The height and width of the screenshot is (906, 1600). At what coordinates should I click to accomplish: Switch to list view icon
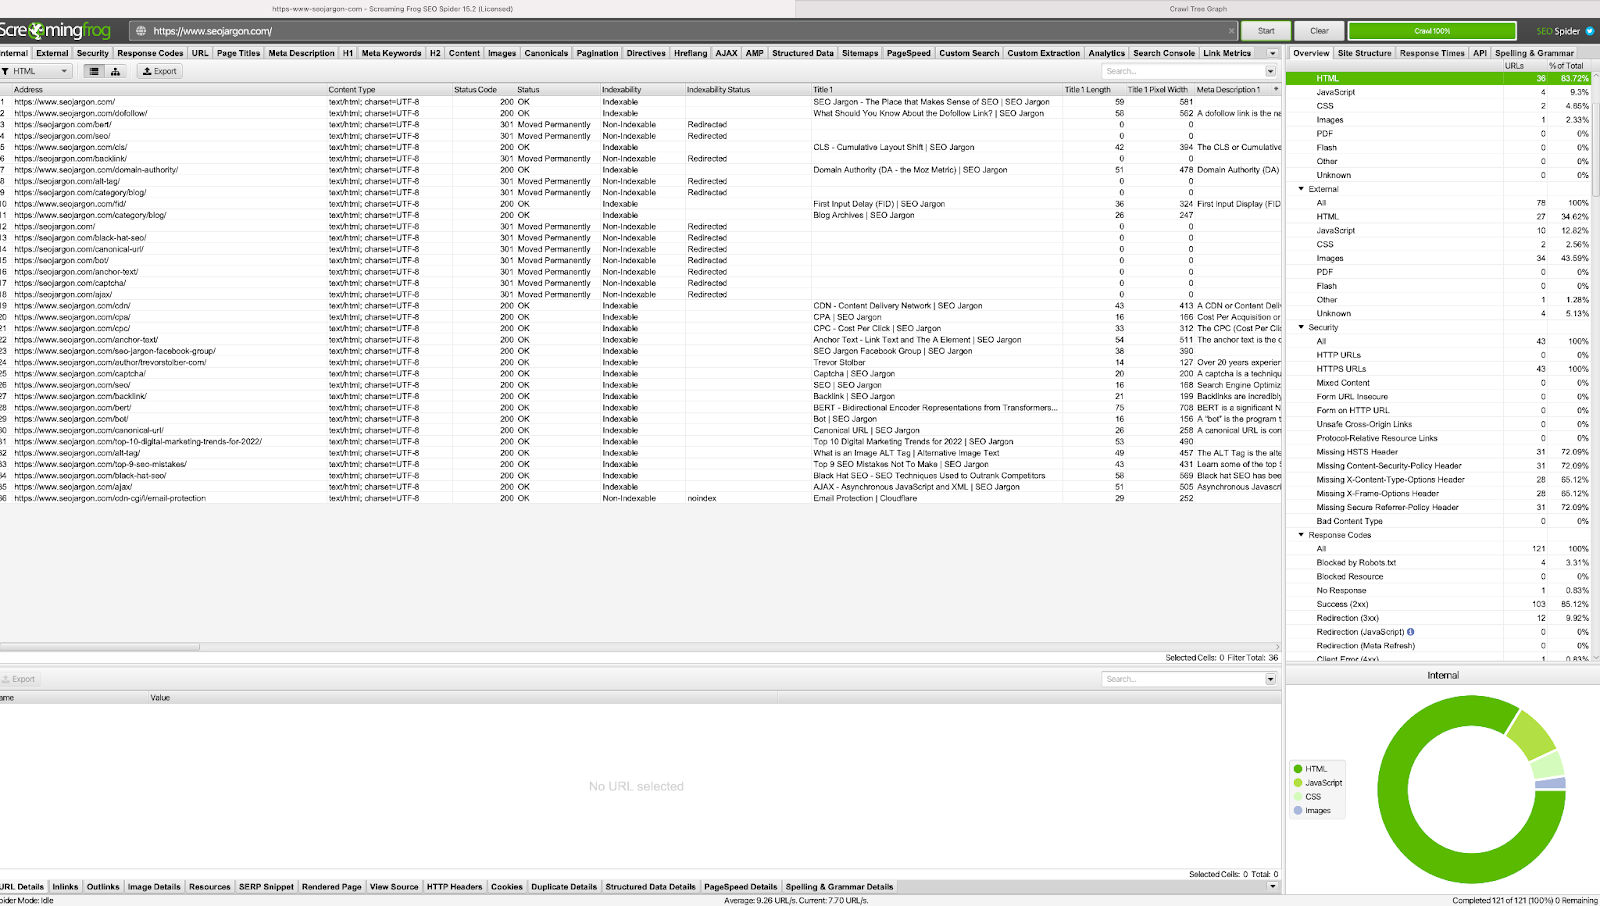(x=94, y=71)
